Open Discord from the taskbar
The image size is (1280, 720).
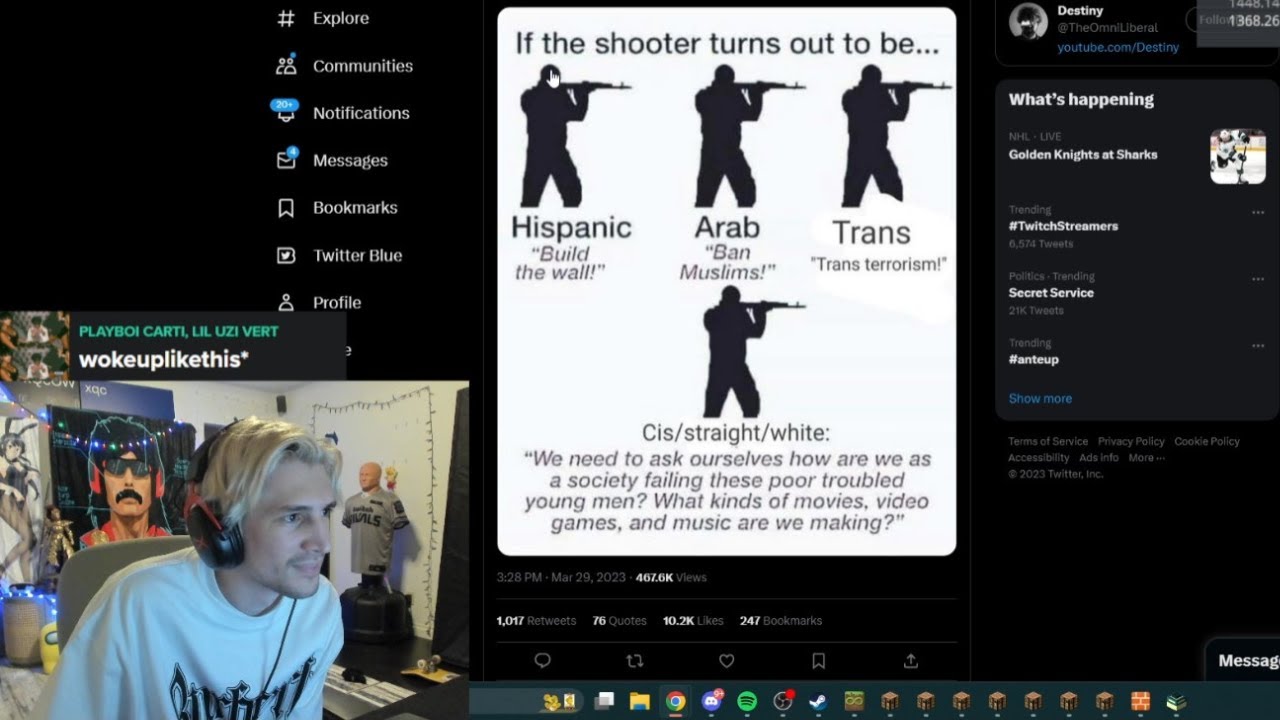[712, 701]
